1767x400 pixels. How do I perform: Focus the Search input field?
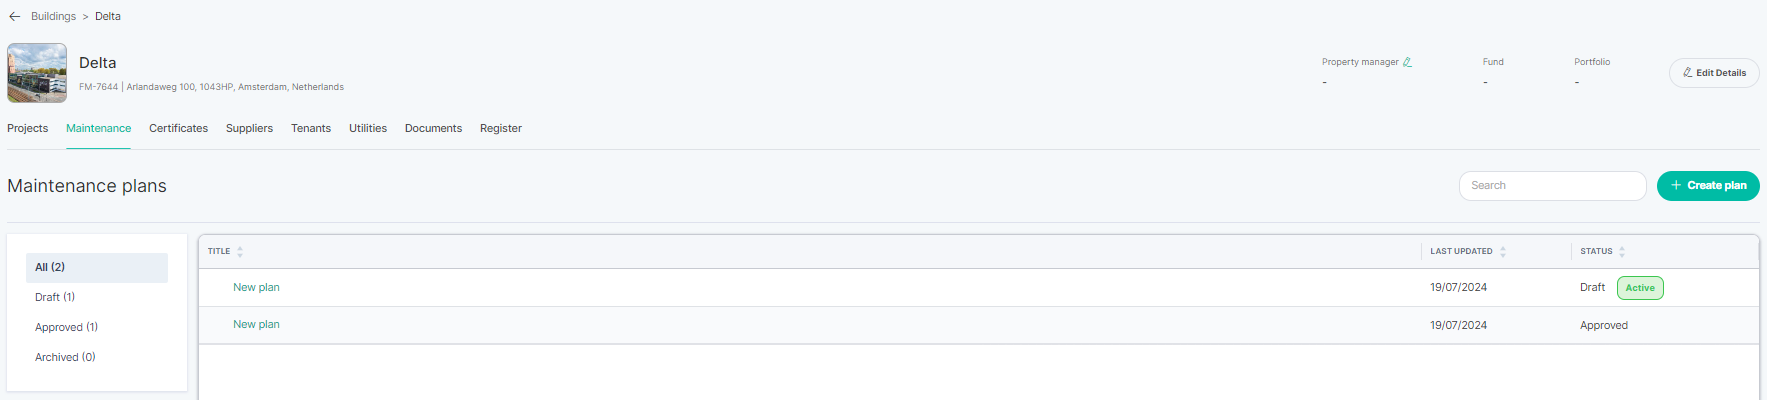1552,186
